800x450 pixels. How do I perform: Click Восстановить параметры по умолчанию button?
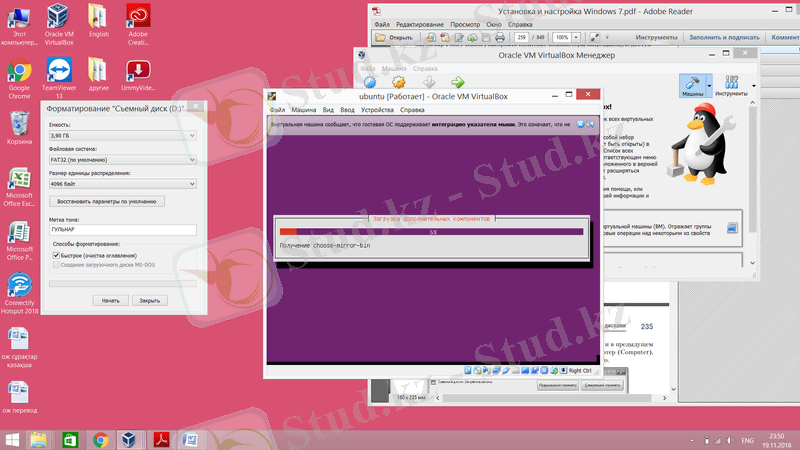click(107, 201)
